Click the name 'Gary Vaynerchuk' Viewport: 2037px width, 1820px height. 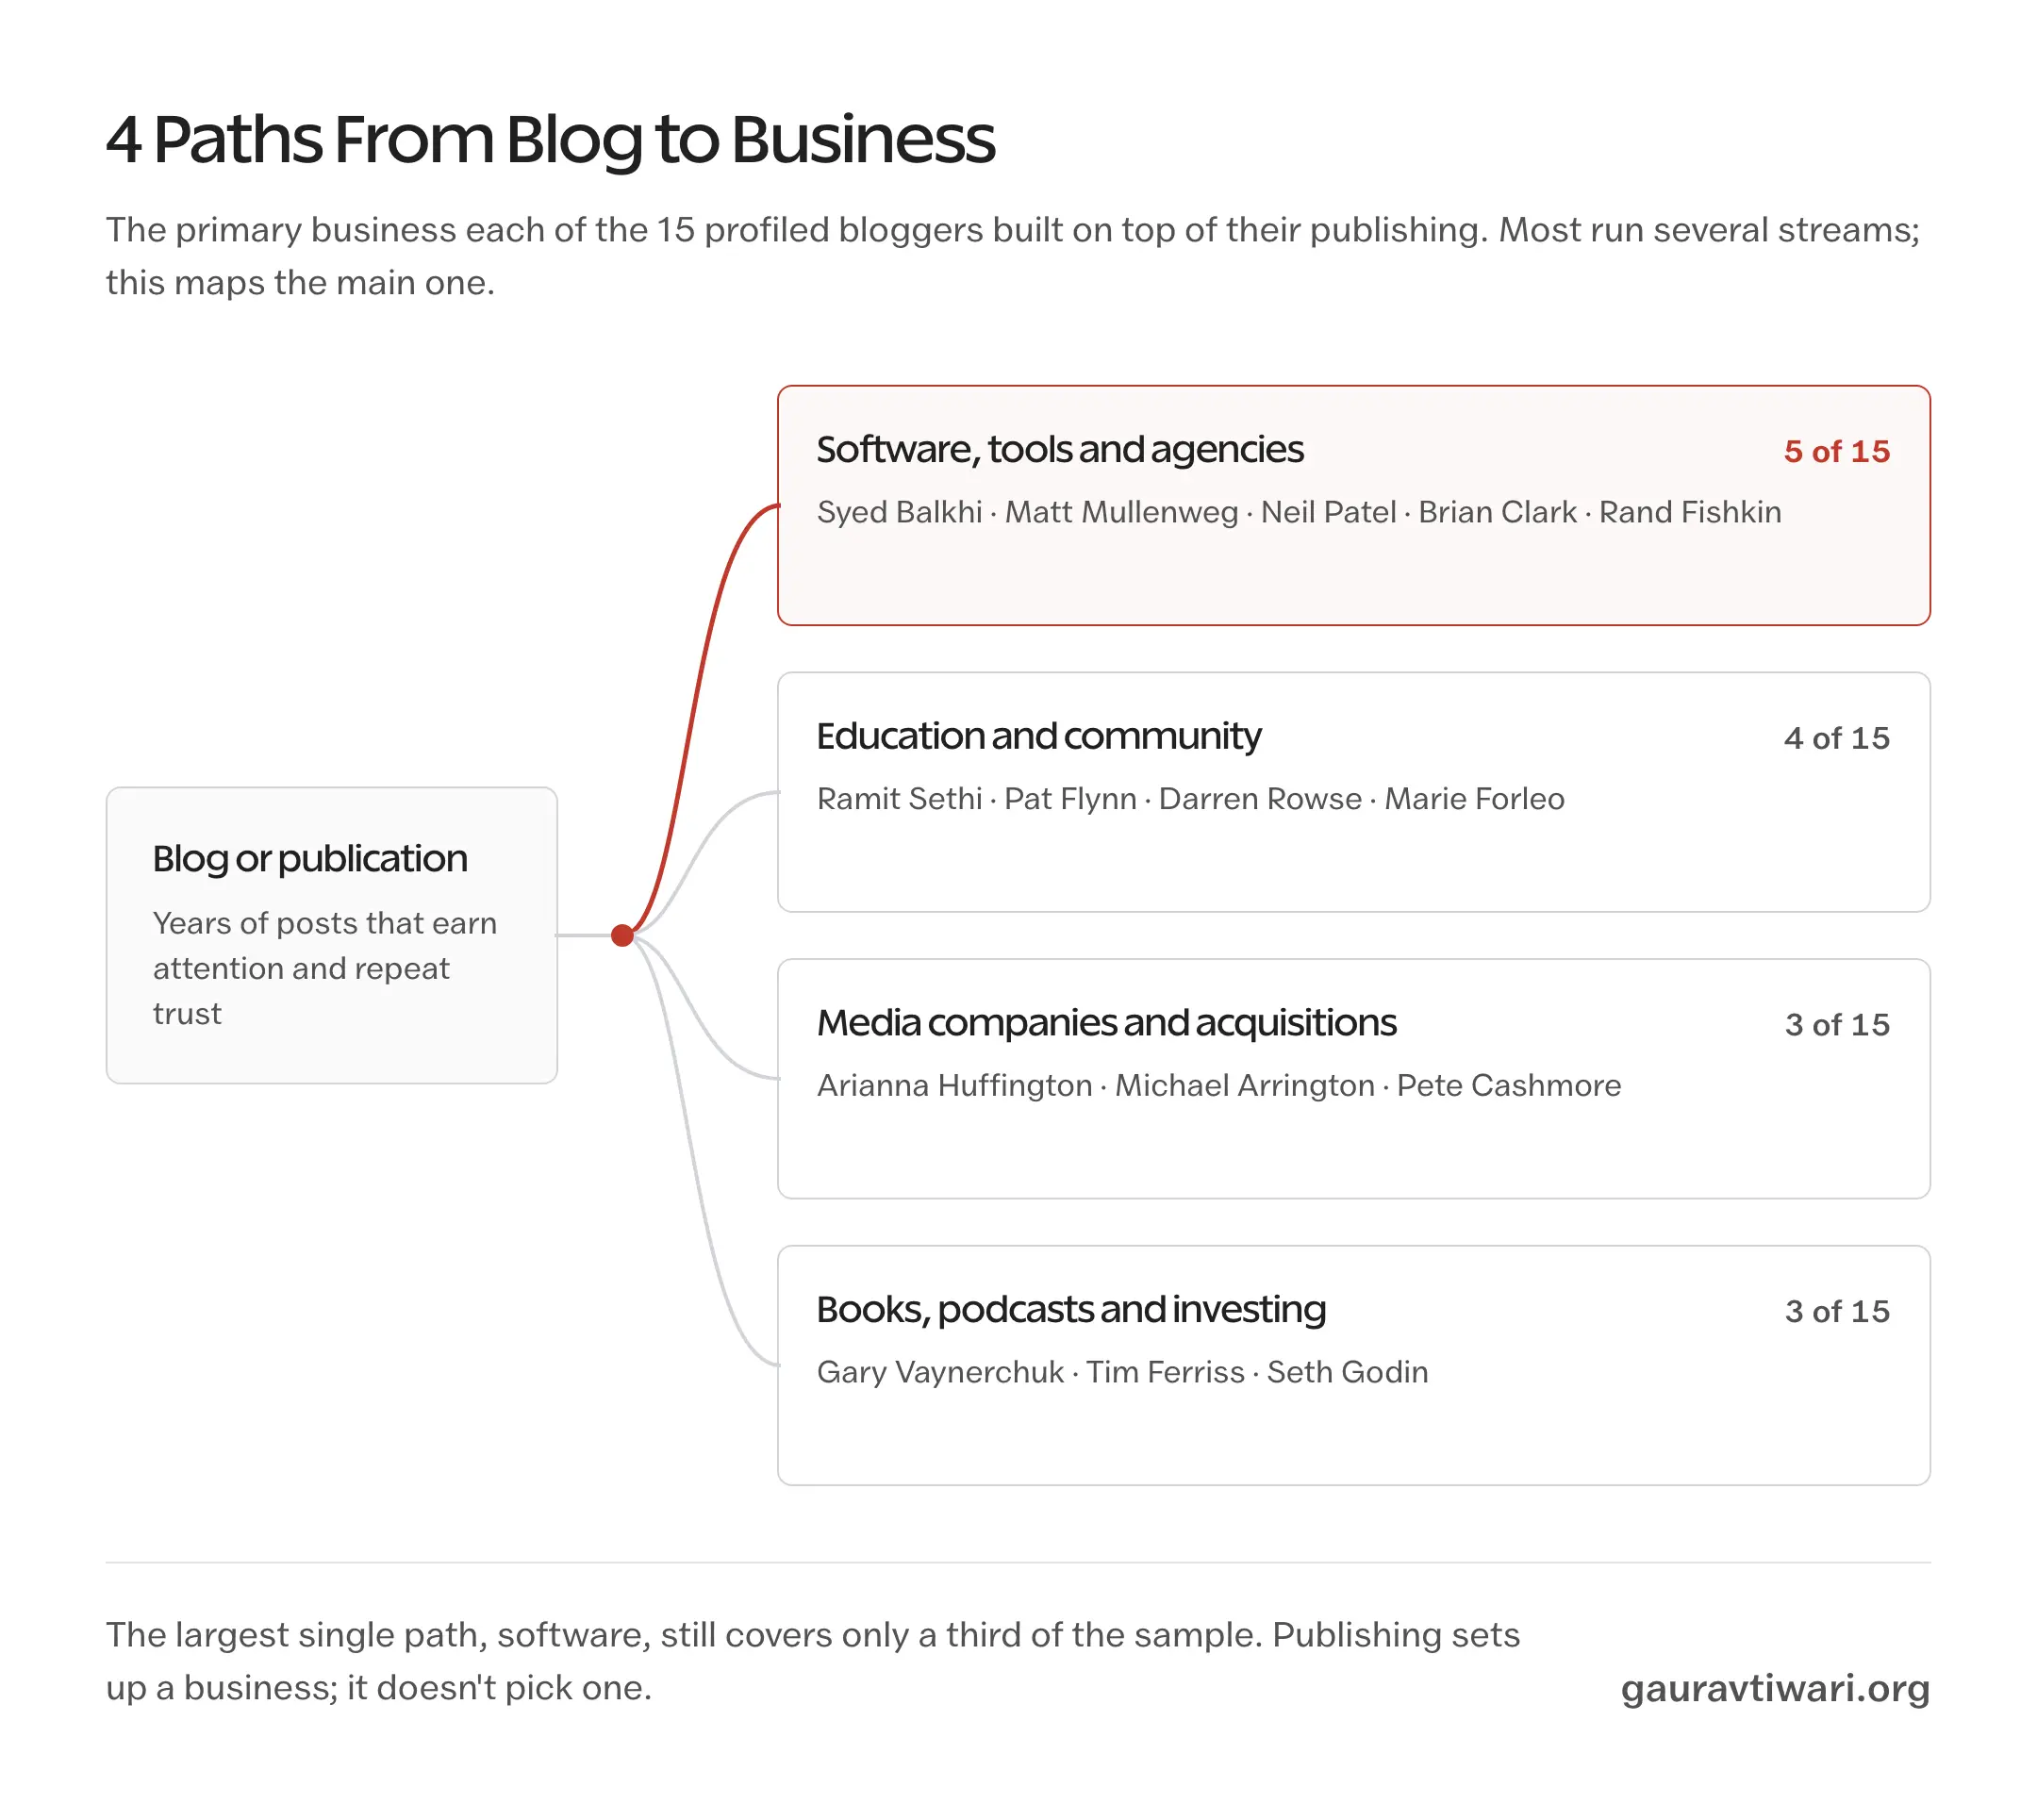coord(940,1373)
